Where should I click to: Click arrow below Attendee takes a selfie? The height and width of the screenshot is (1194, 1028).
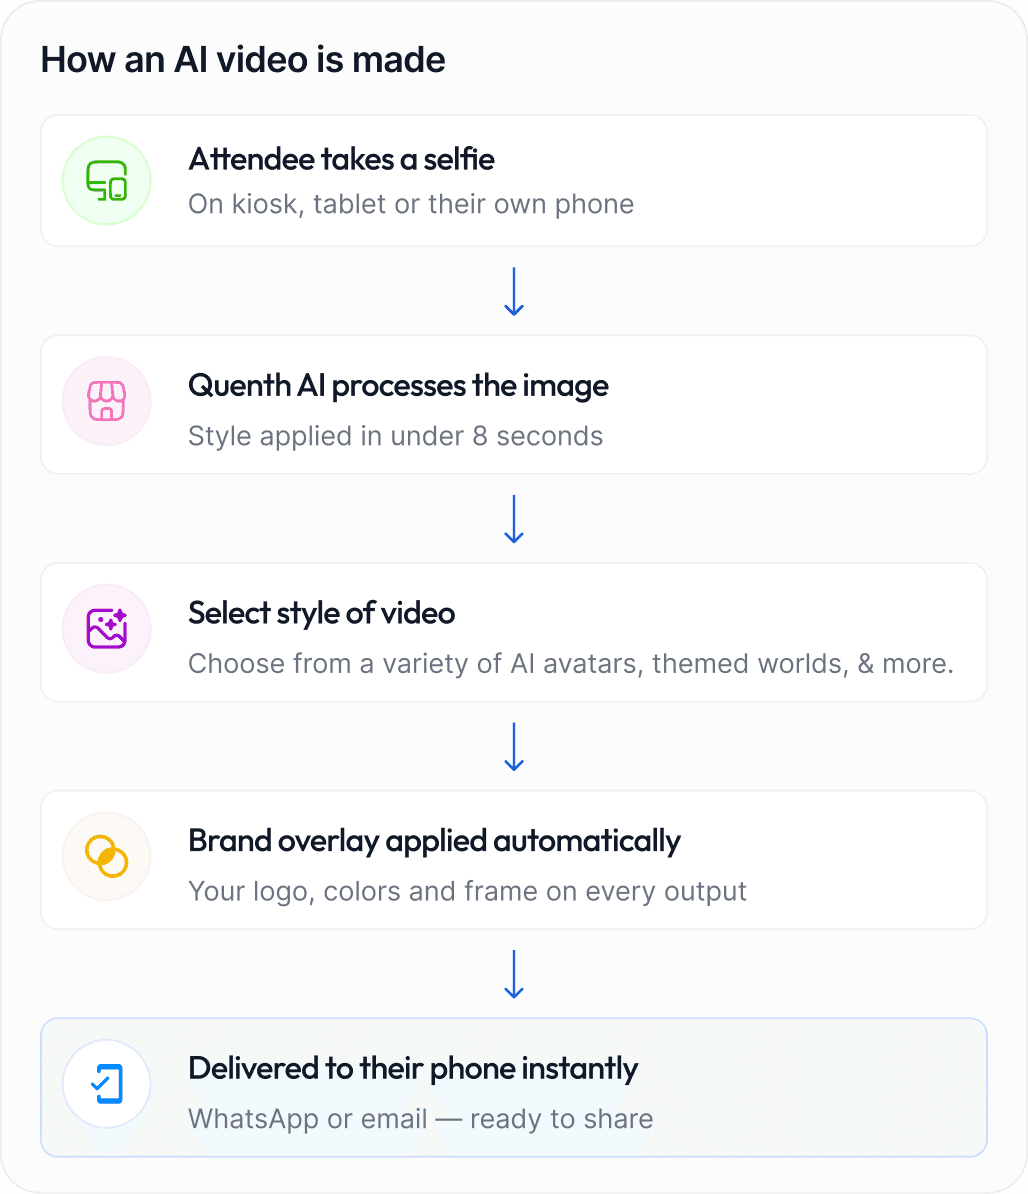(514, 291)
